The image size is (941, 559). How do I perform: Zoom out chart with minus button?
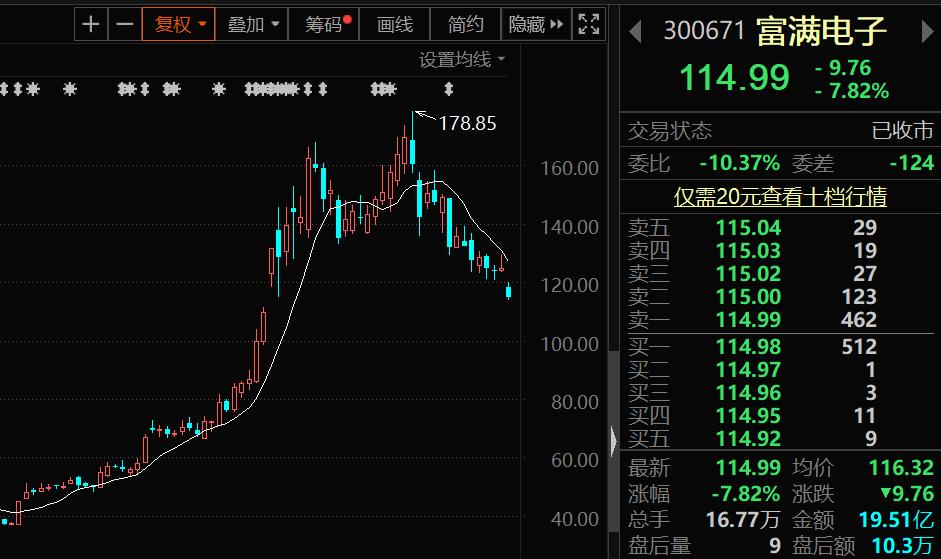coord(124,24)
